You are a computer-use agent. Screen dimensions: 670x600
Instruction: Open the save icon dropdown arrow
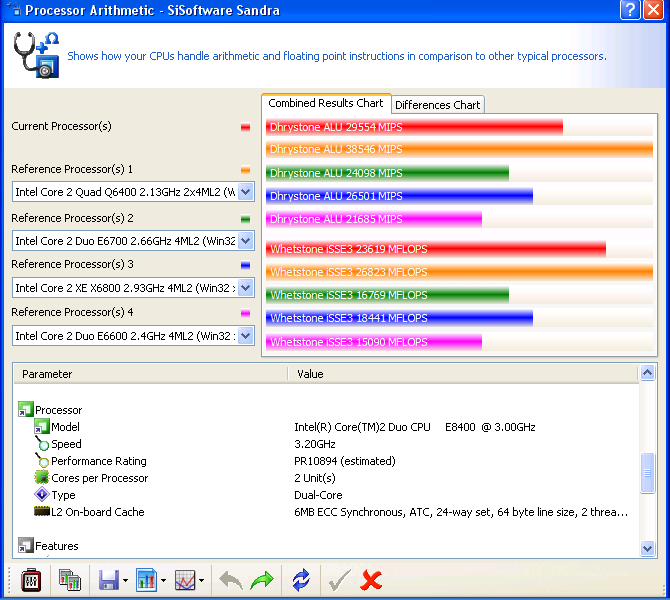click(125, 580)
